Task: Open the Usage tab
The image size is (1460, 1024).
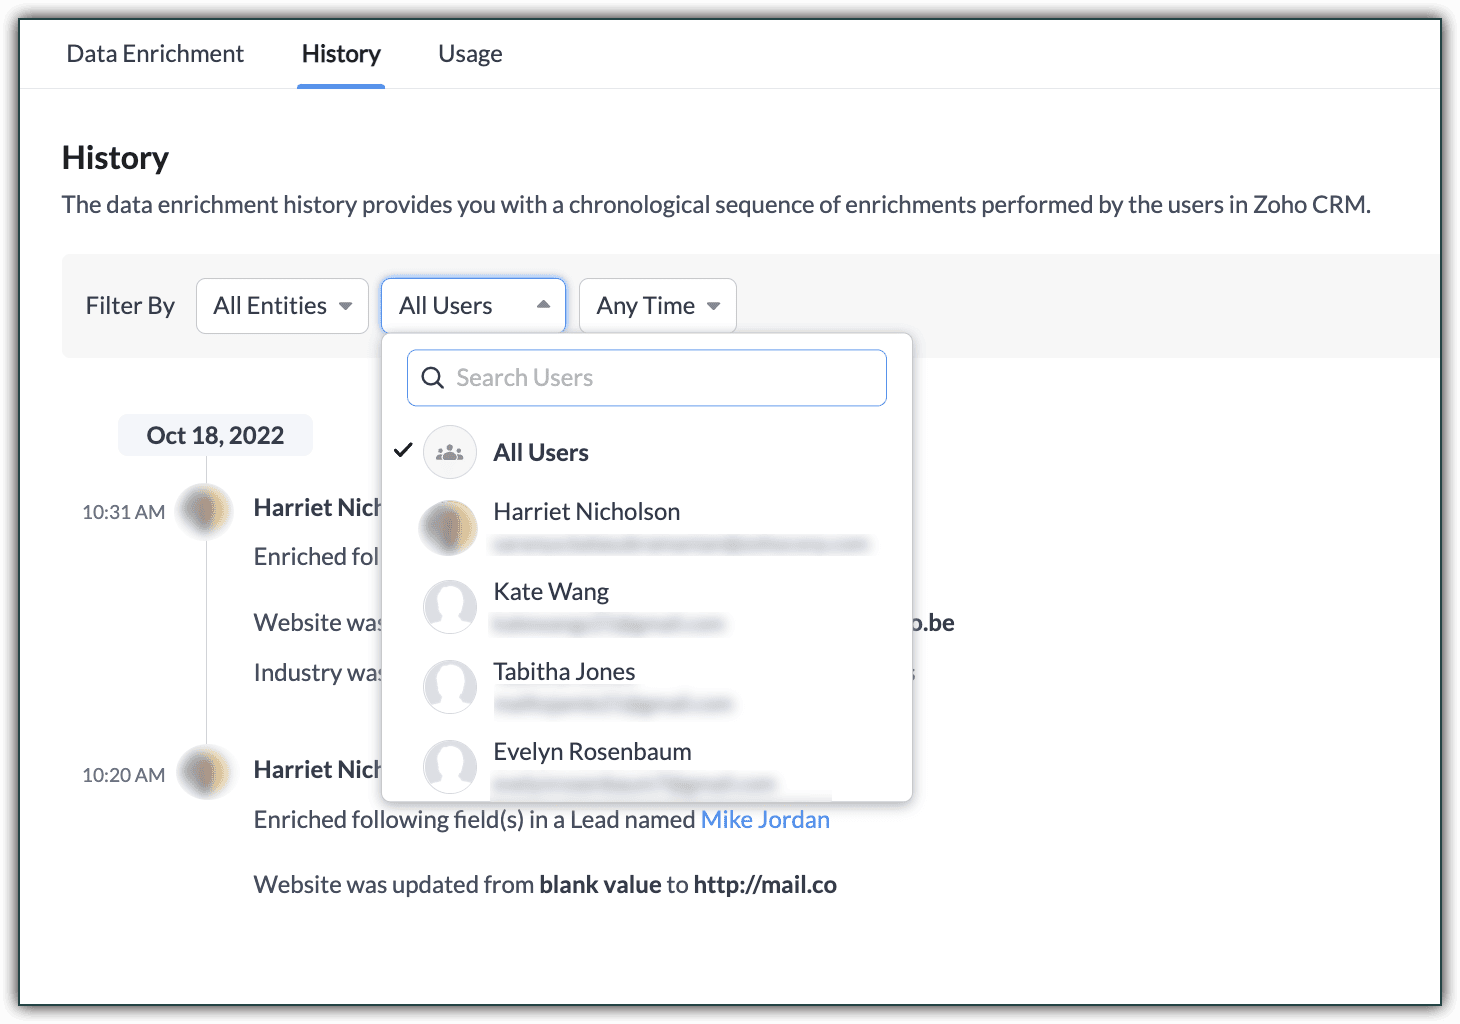Action: (x=470, y=54)
